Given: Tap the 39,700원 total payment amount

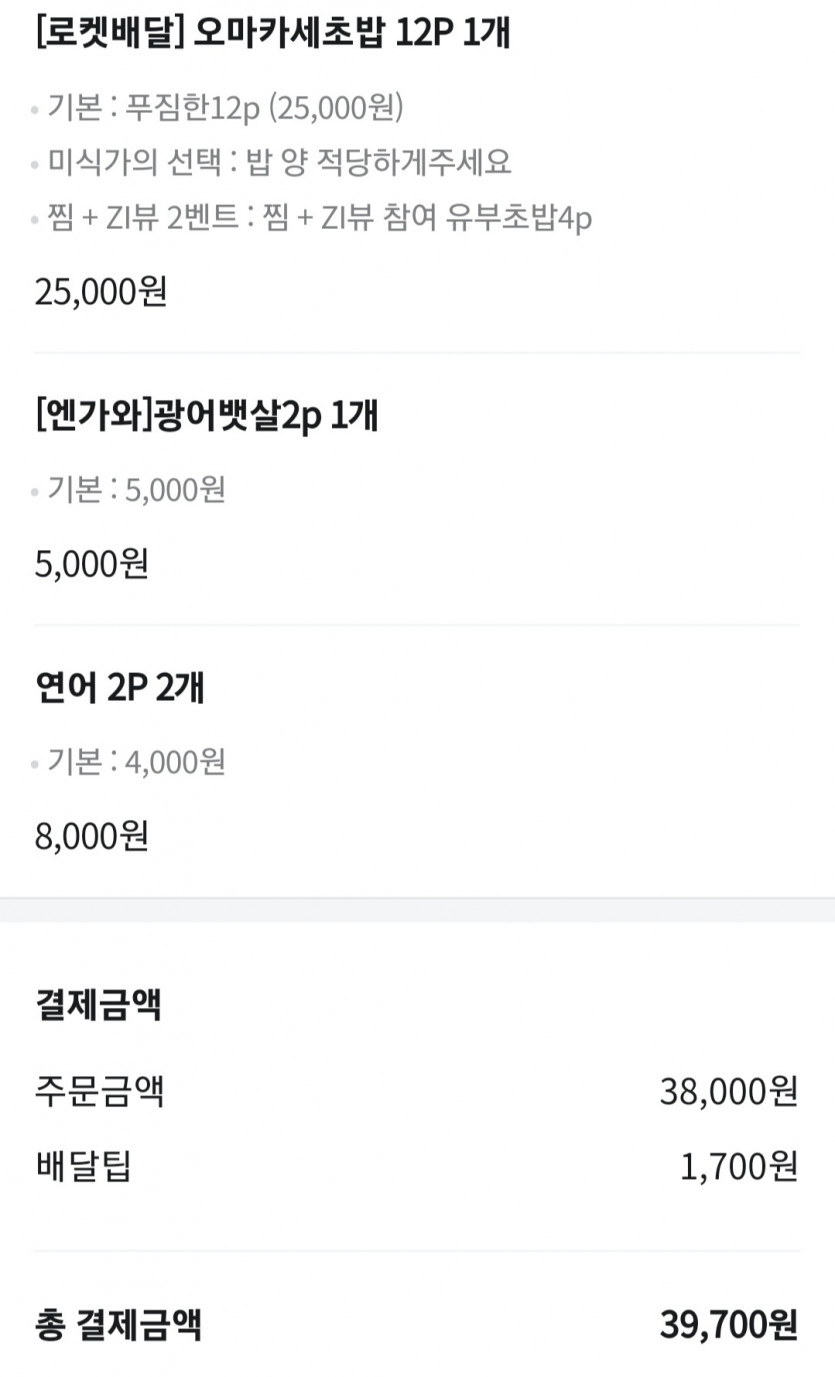Looking at the screenshot, I should 728,1325.
